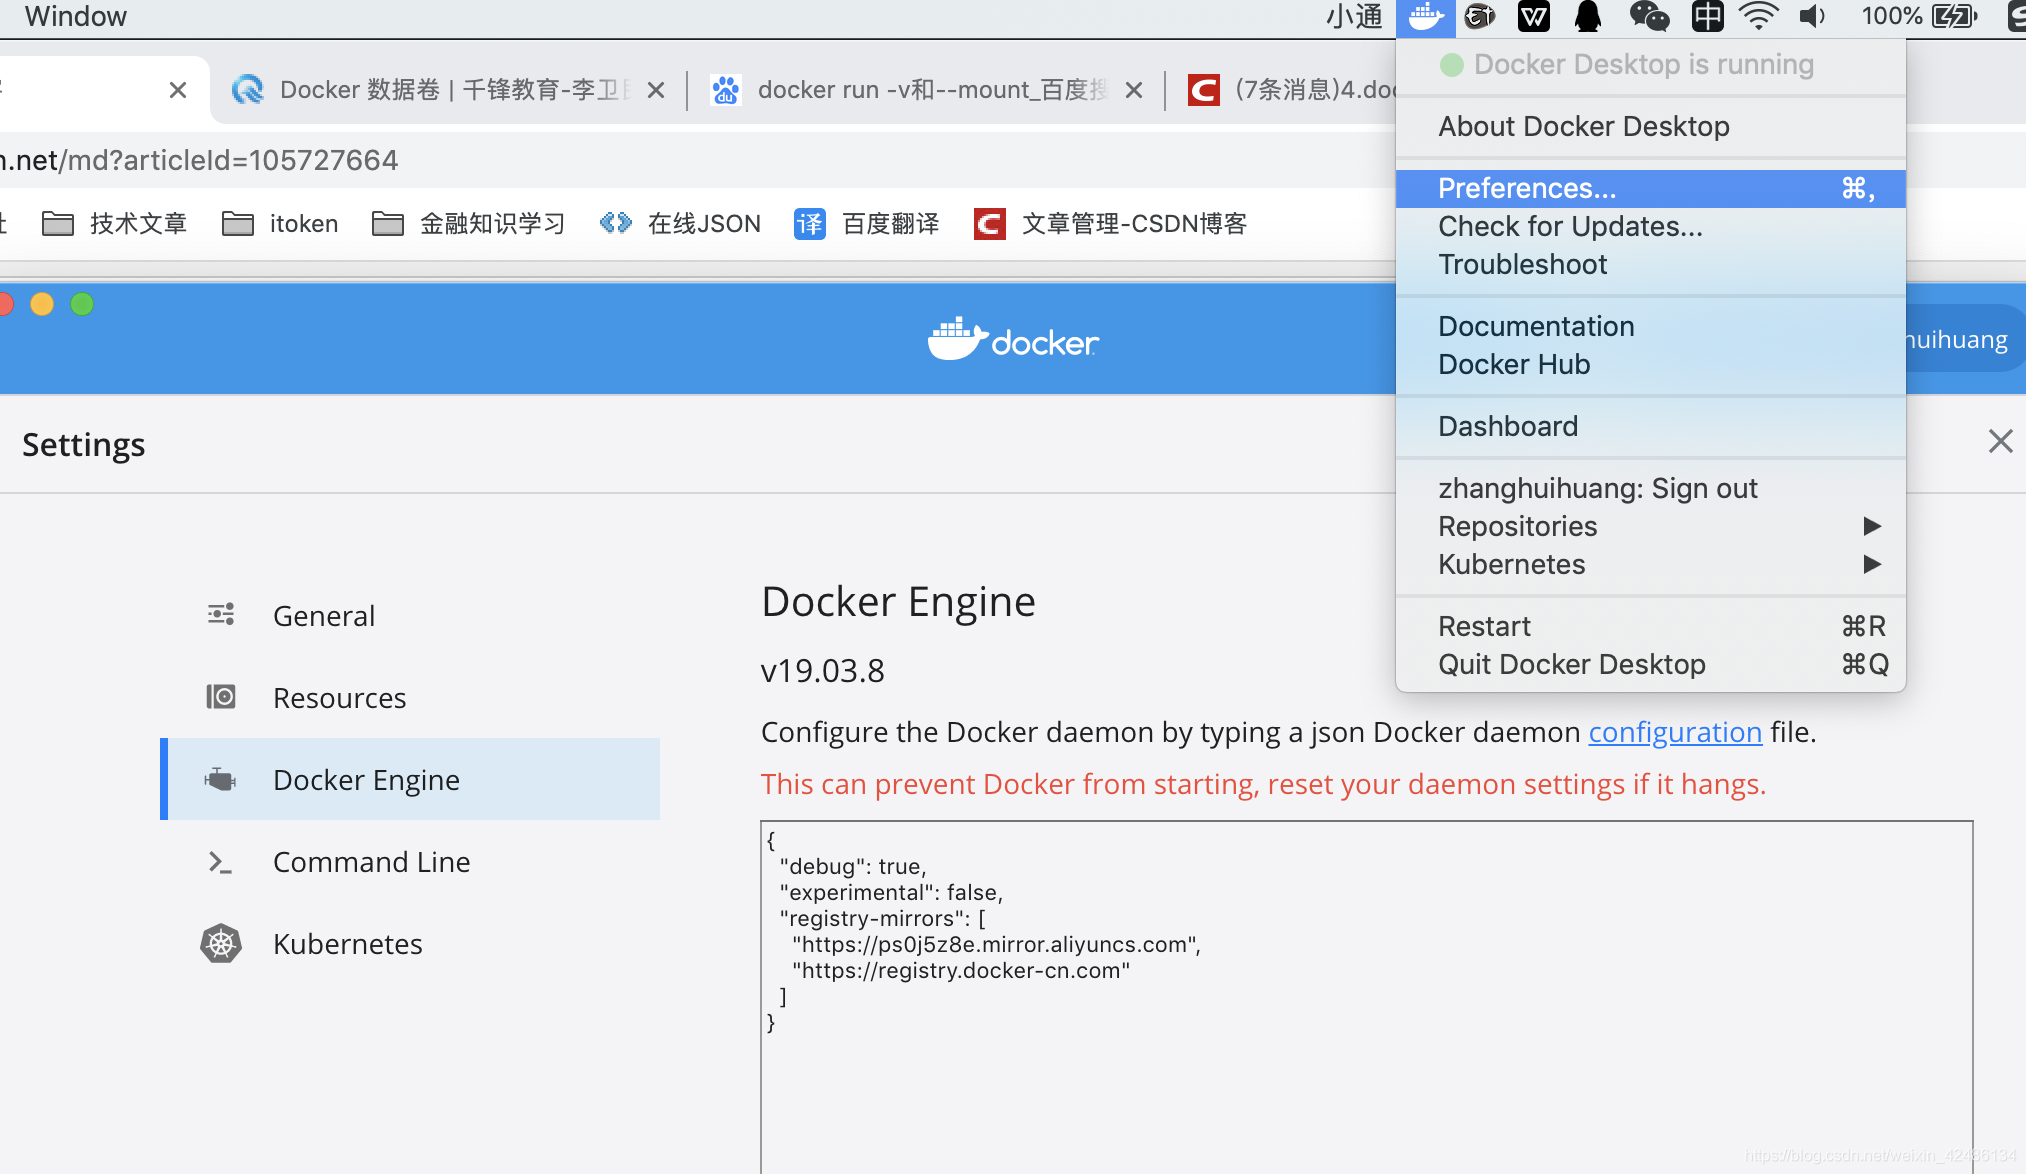
Task: Click the 百度翻译 bookmark
Action: click(868, 223)
